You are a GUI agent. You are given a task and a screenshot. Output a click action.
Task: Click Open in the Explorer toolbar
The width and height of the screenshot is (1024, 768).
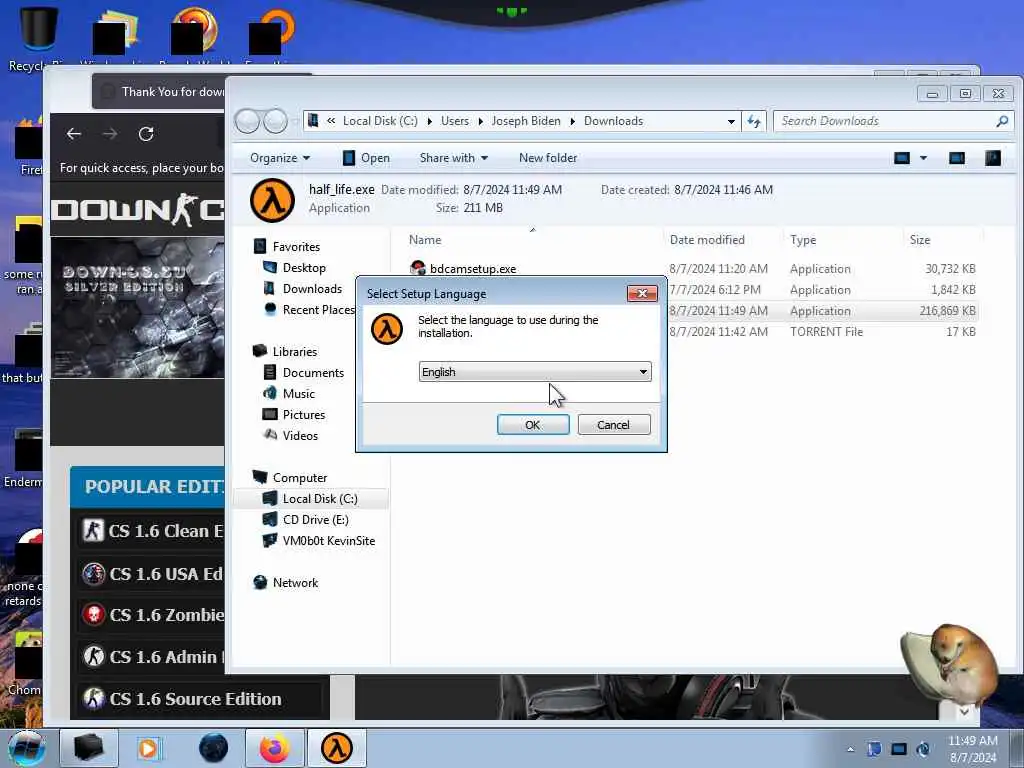click(x=366, y=158)
